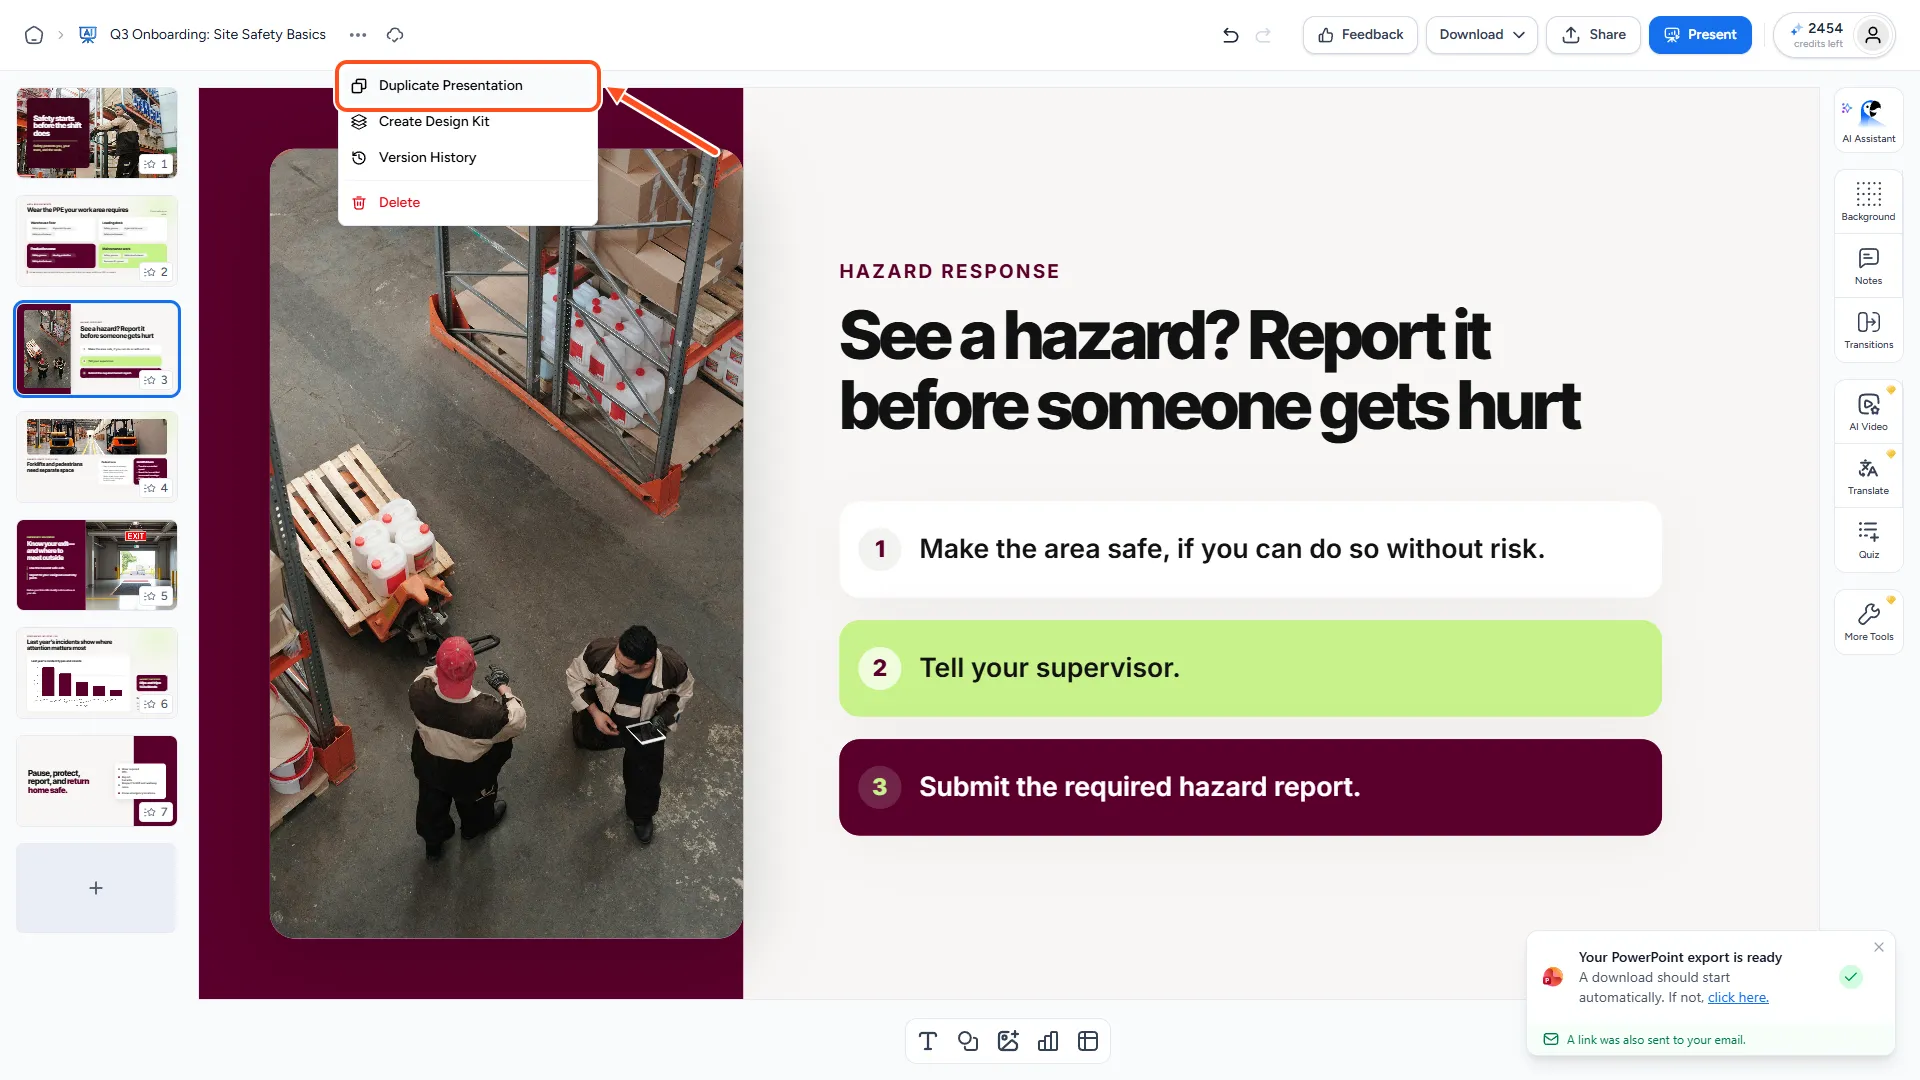The height and width of the screenshot is (1080, 1920).
Task: Follow the 'click here' download link
Action: [1738, 998]
